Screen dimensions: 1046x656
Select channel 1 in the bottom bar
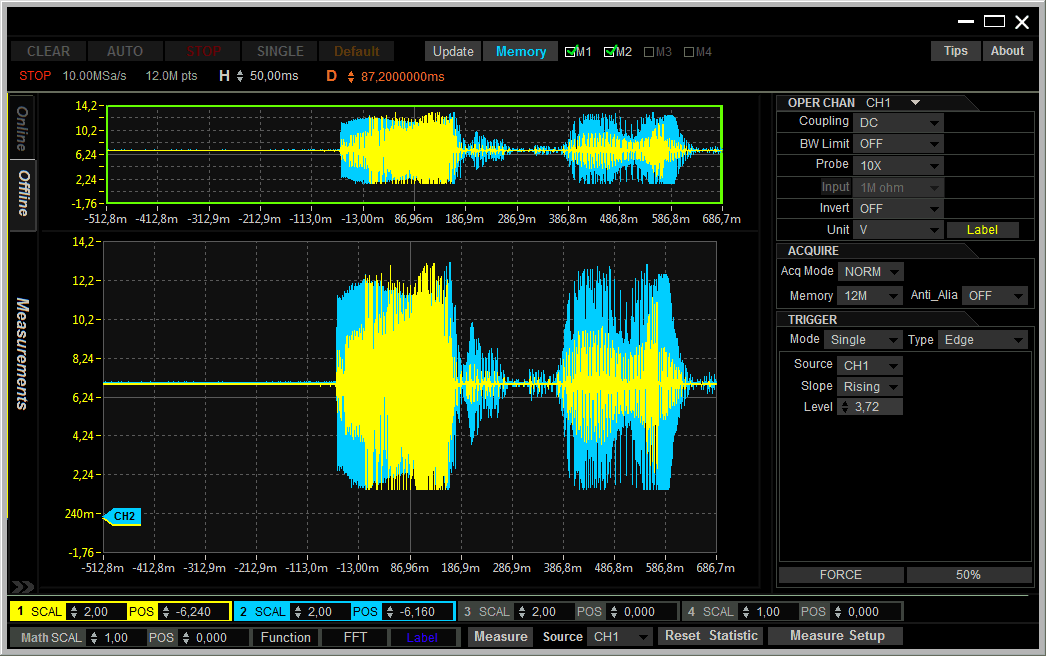pos(20,611)
